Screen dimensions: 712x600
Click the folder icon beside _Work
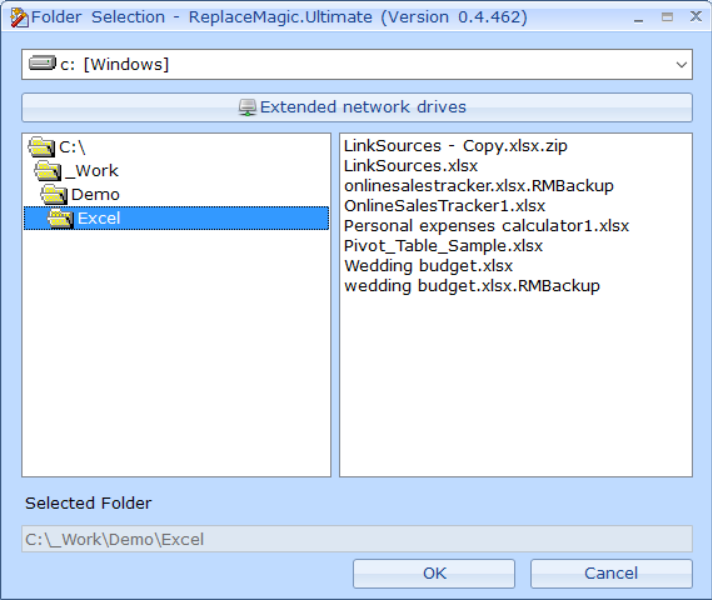tap(48, 171)
